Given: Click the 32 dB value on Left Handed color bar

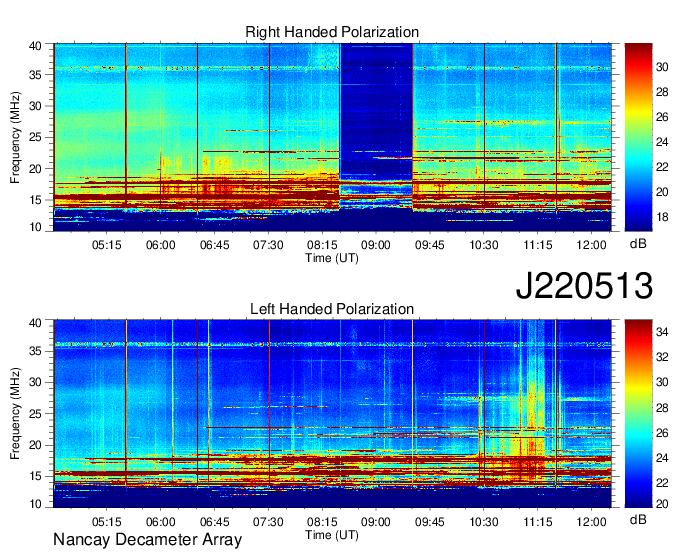Looking at the screenshot, I should pyautogui.click(x=662, y=357).
